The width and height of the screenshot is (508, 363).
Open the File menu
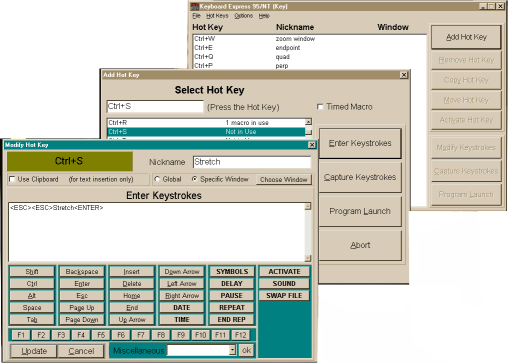[x=196, y=16]
